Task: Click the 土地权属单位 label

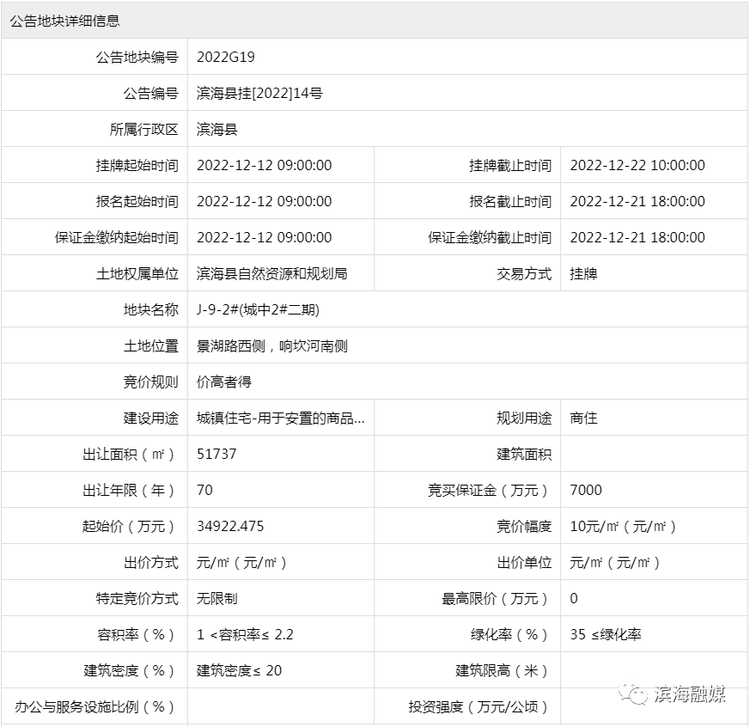Action: tap(137, 274)
